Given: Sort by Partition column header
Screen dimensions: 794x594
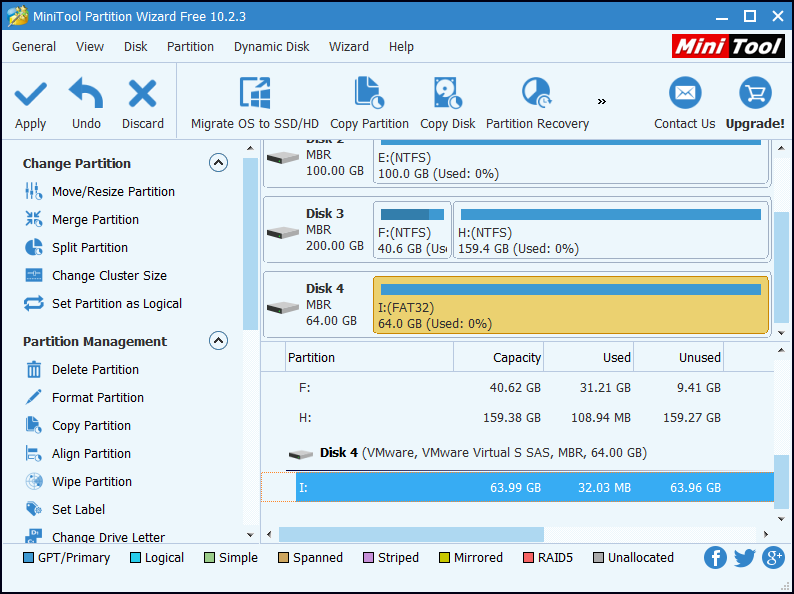Looking at the screenshot, I should point(370,358).
